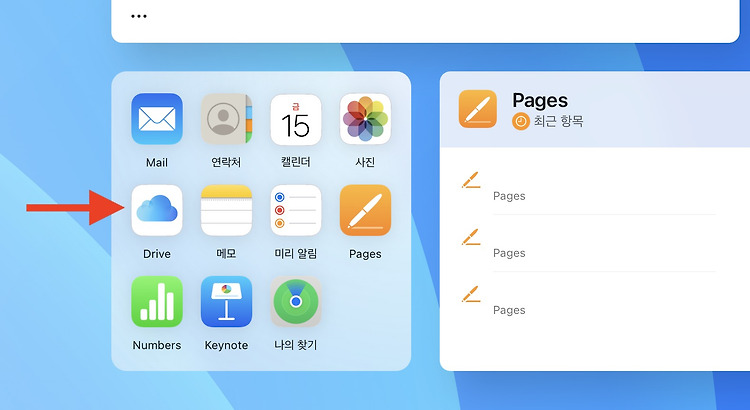This screenshot has height=410, width=750.
Task: Click the three-dots more button
Action: (139, 16)
